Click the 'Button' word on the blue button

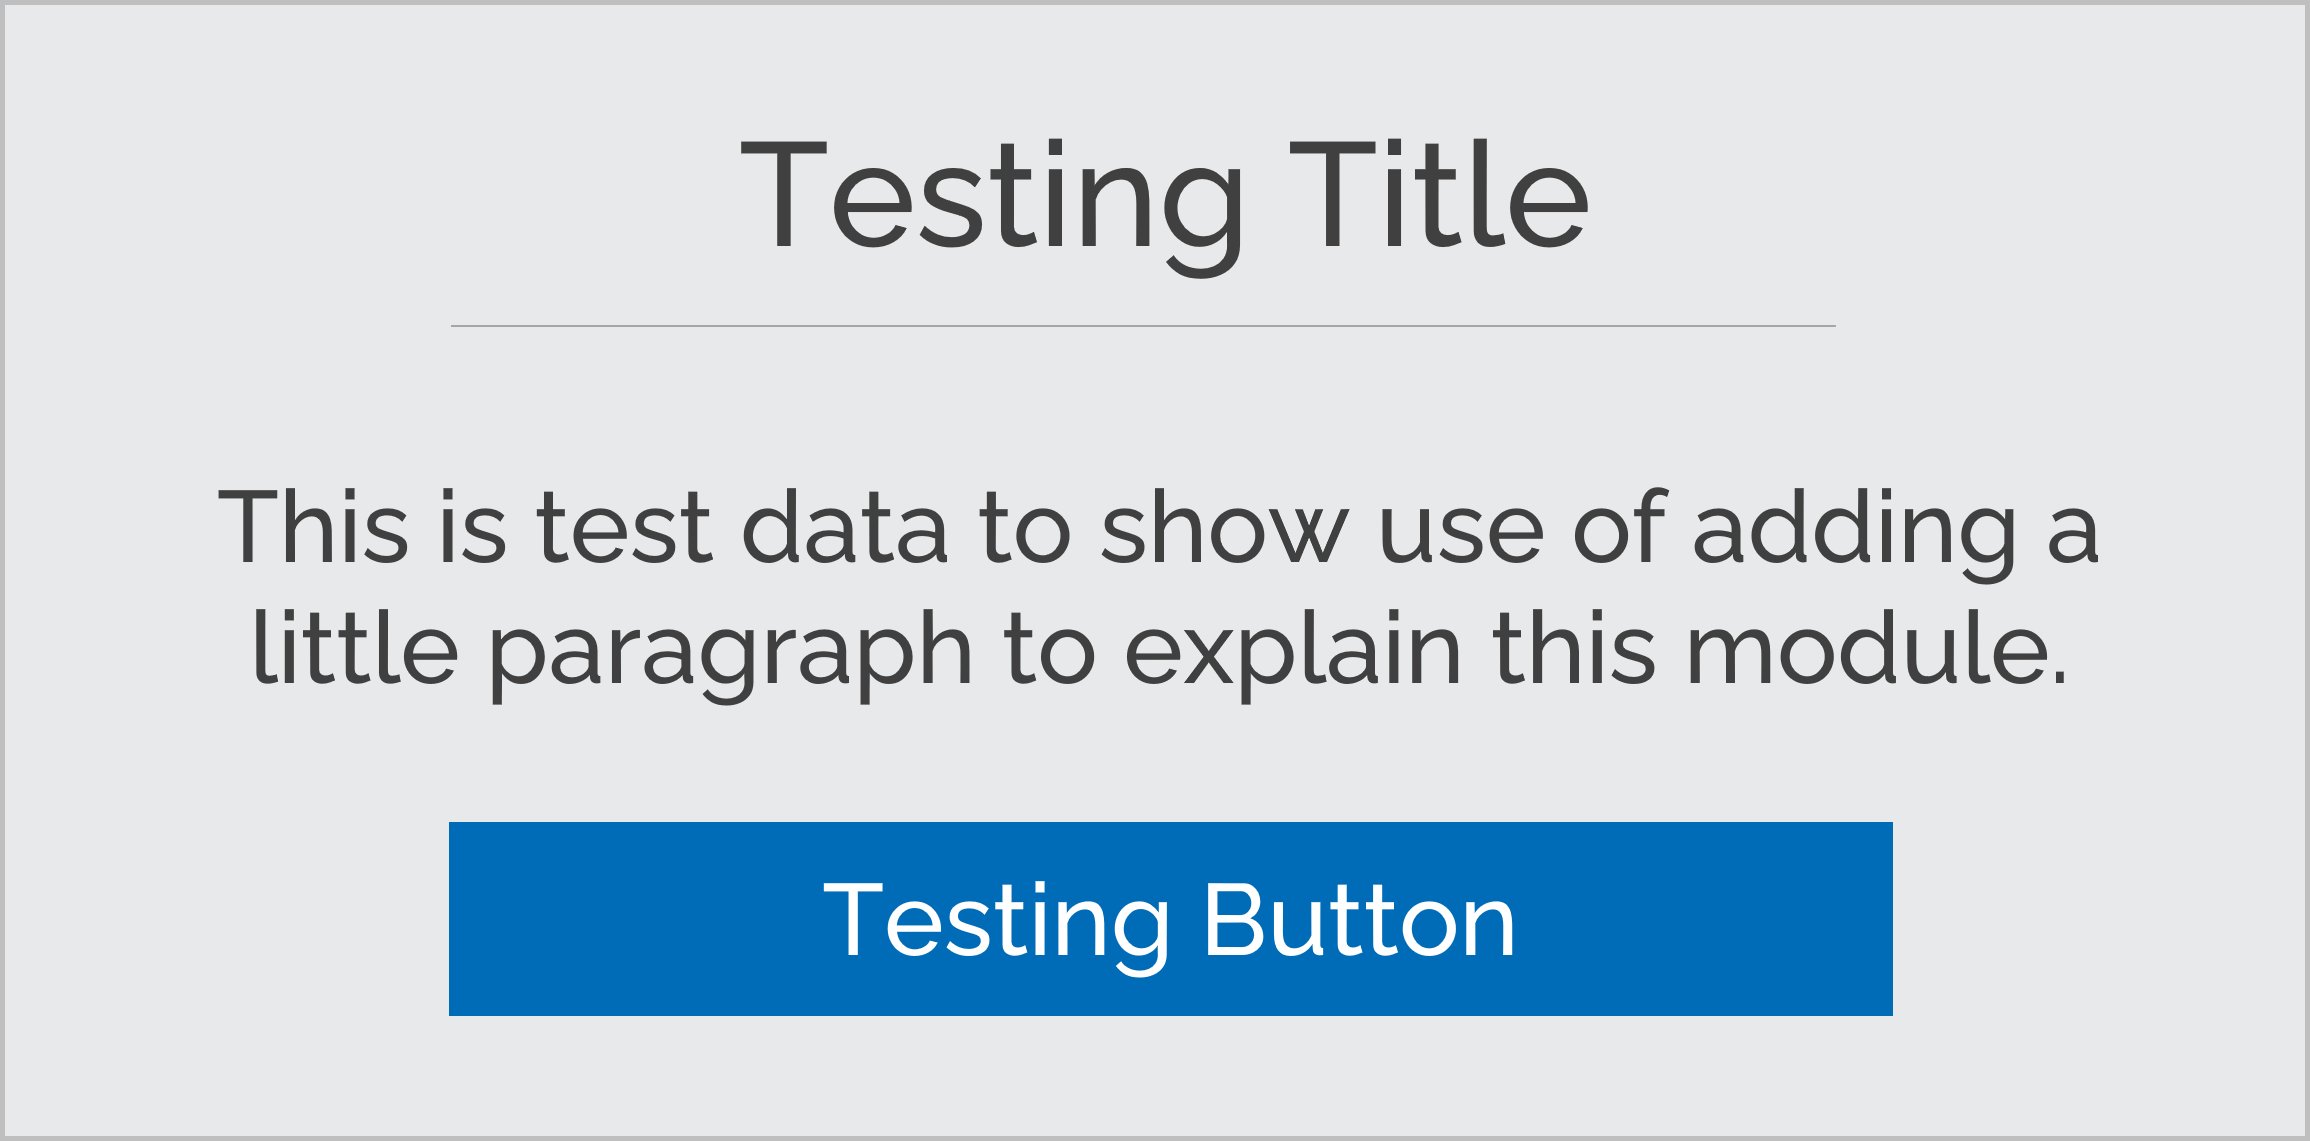[x=1360, y=919]
